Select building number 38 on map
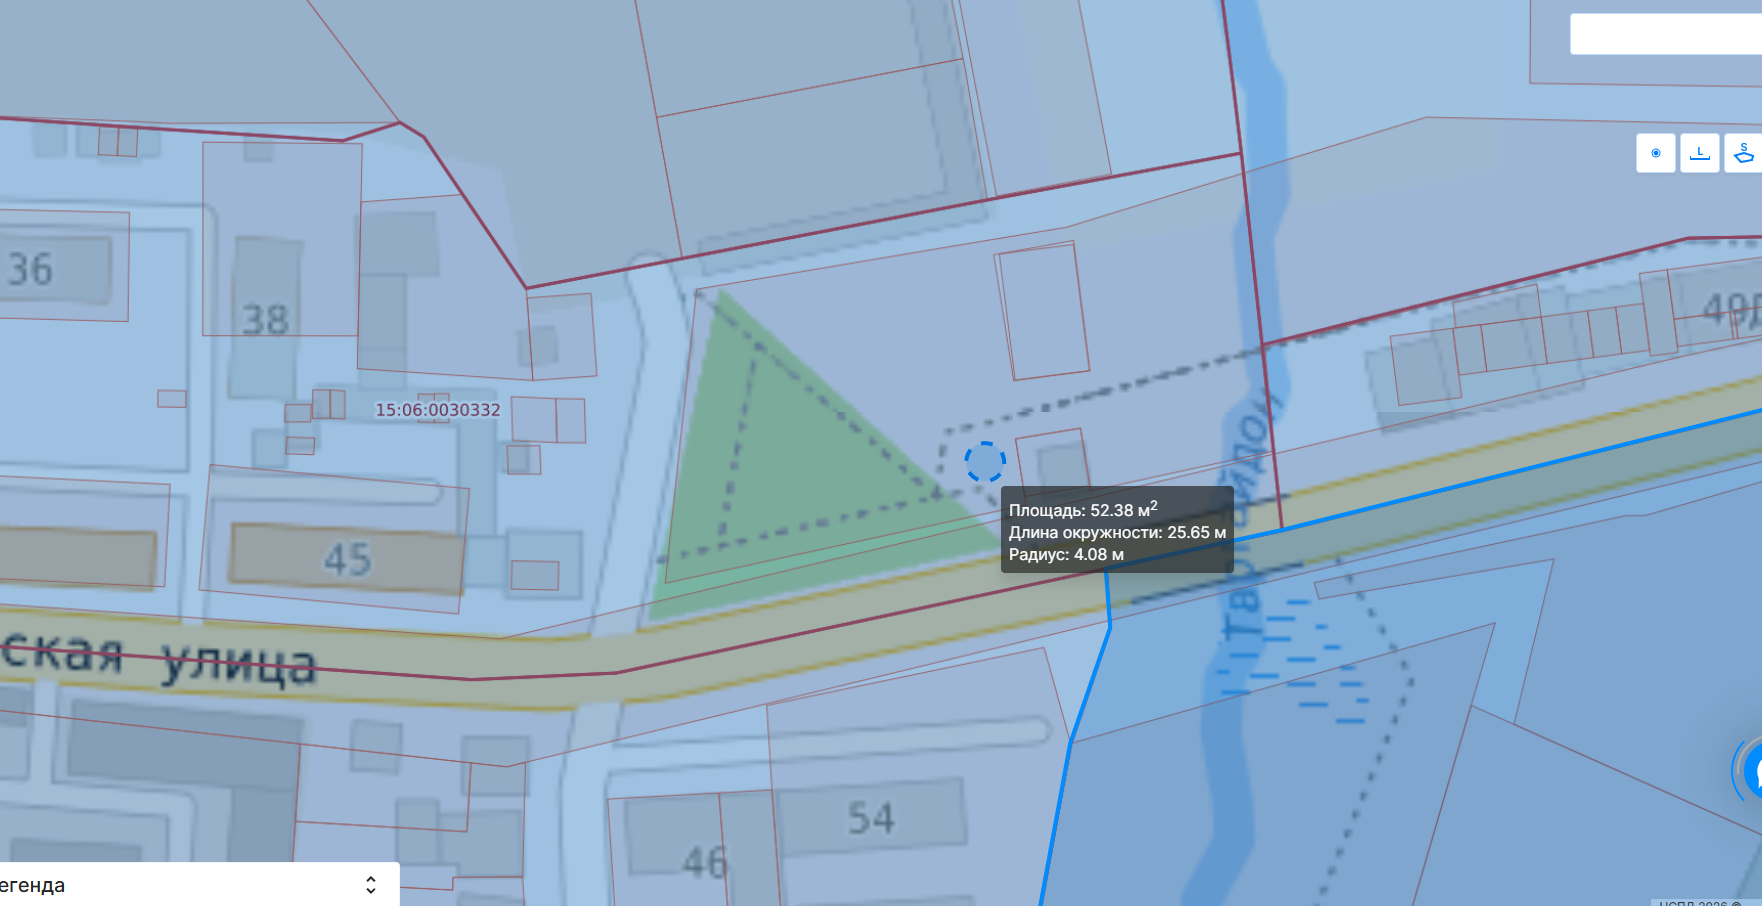The image size is (1762, 906). (x=265, y=320)
